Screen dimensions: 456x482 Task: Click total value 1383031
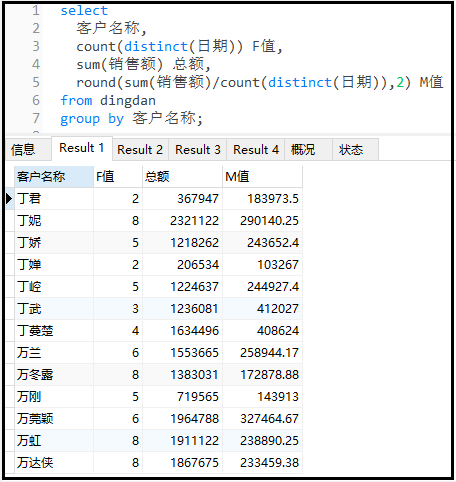pos(182,375)
